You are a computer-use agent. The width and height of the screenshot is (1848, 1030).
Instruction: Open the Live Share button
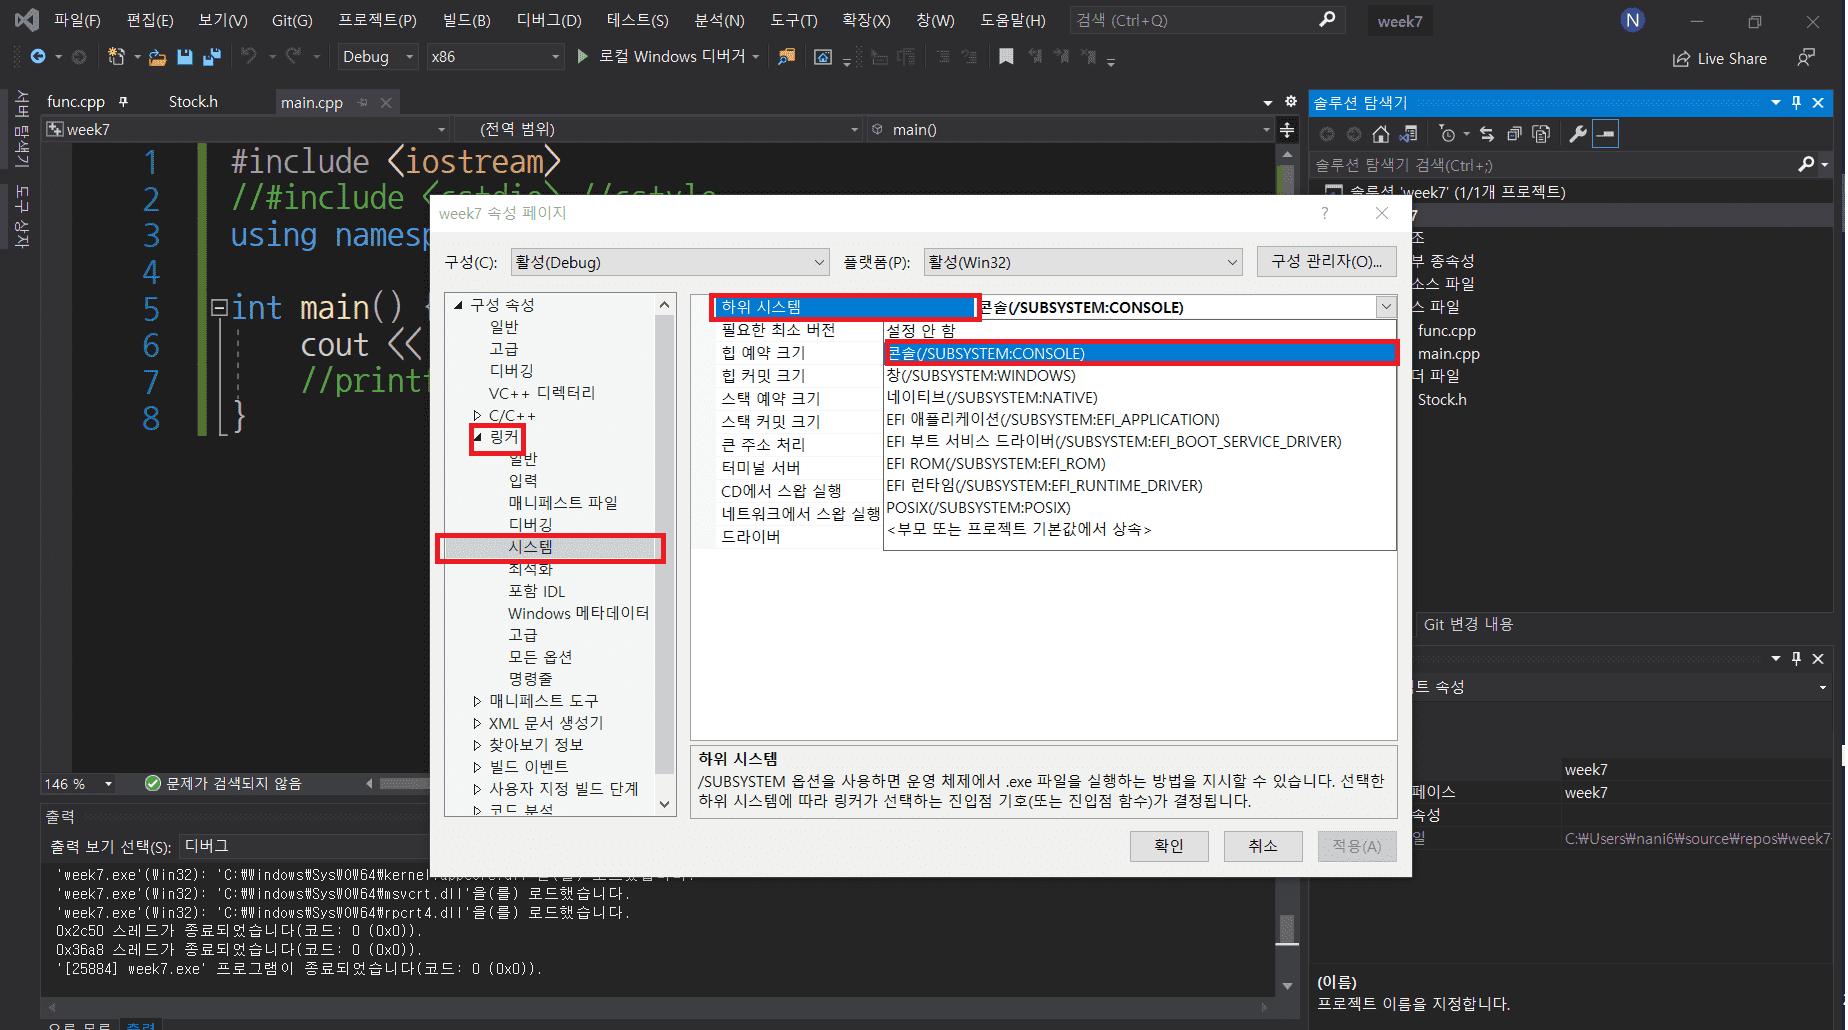click(1720, 59)
